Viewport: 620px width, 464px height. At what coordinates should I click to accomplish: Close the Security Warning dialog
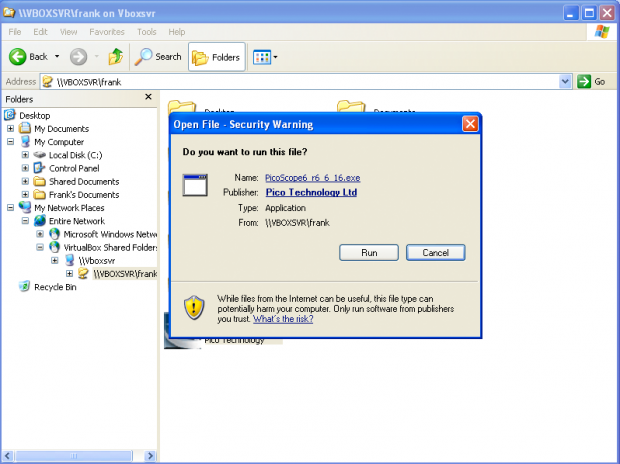[470, 124]
